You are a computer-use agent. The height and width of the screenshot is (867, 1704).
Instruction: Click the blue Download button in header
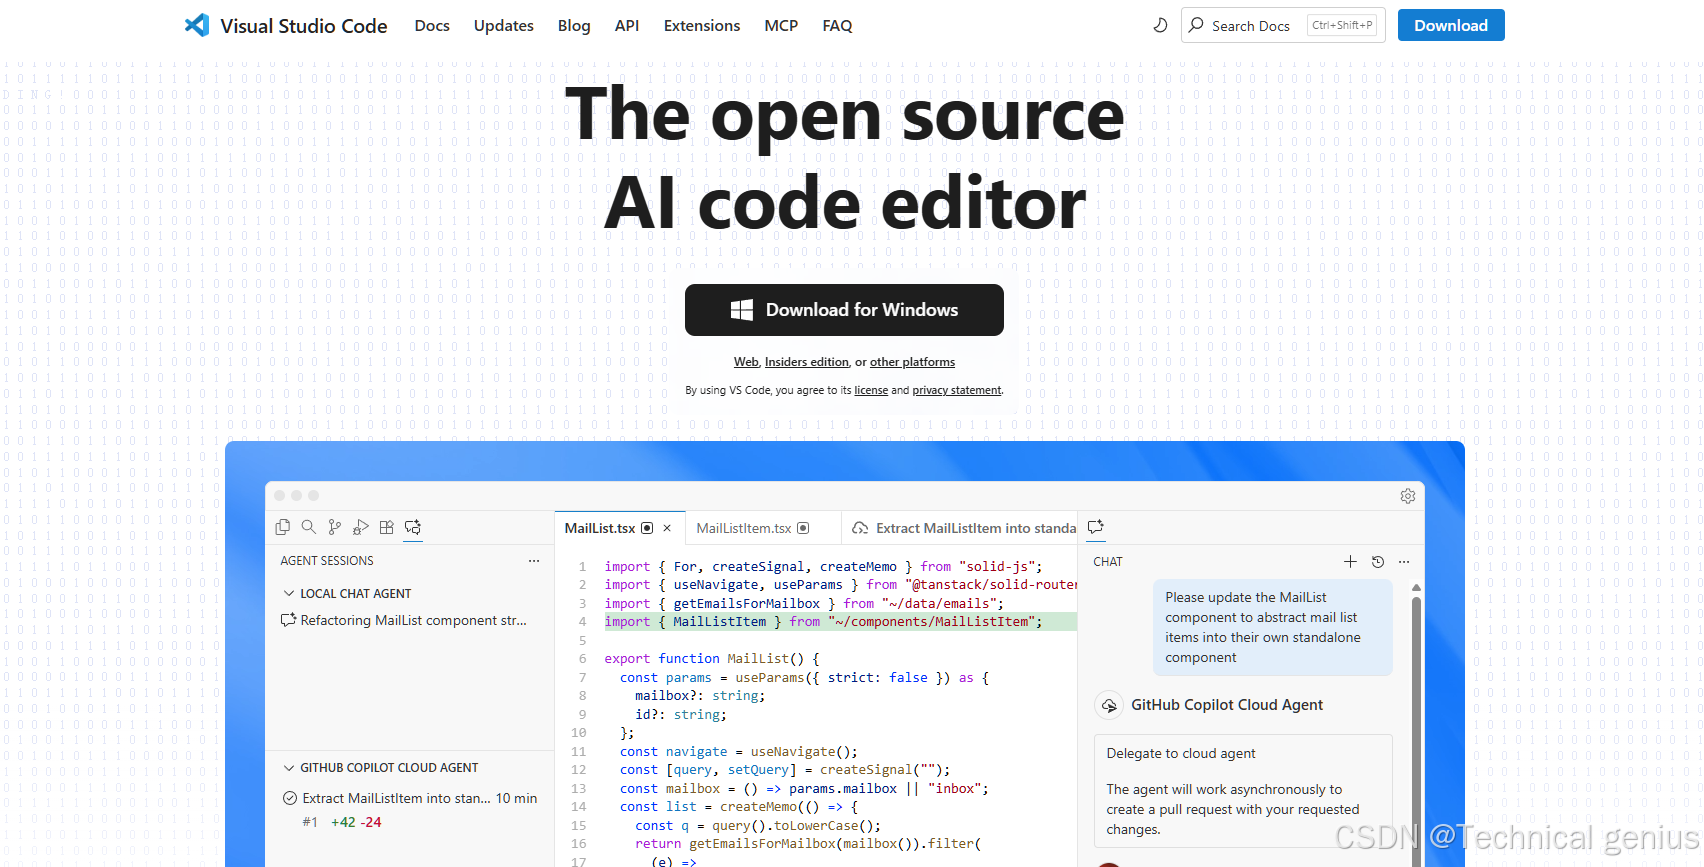pos(1451,25)
